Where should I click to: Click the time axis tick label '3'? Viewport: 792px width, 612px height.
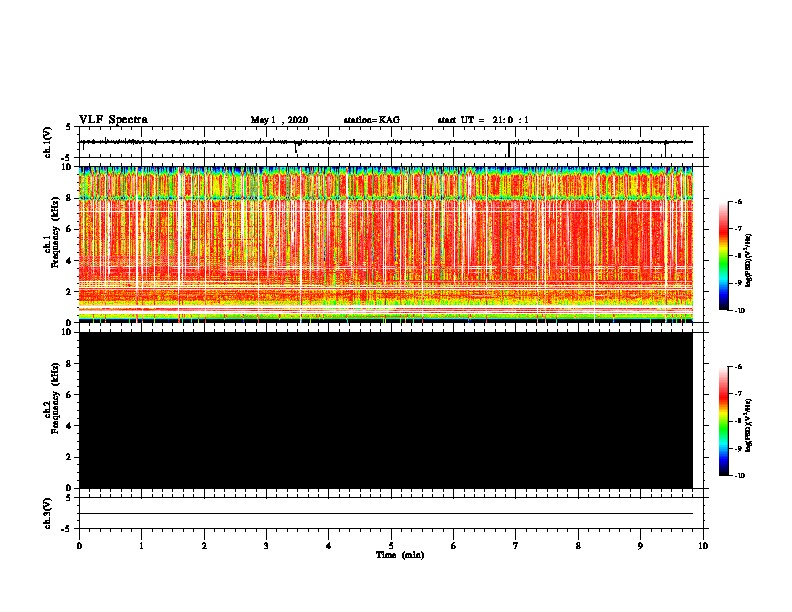tap(266, 546)
